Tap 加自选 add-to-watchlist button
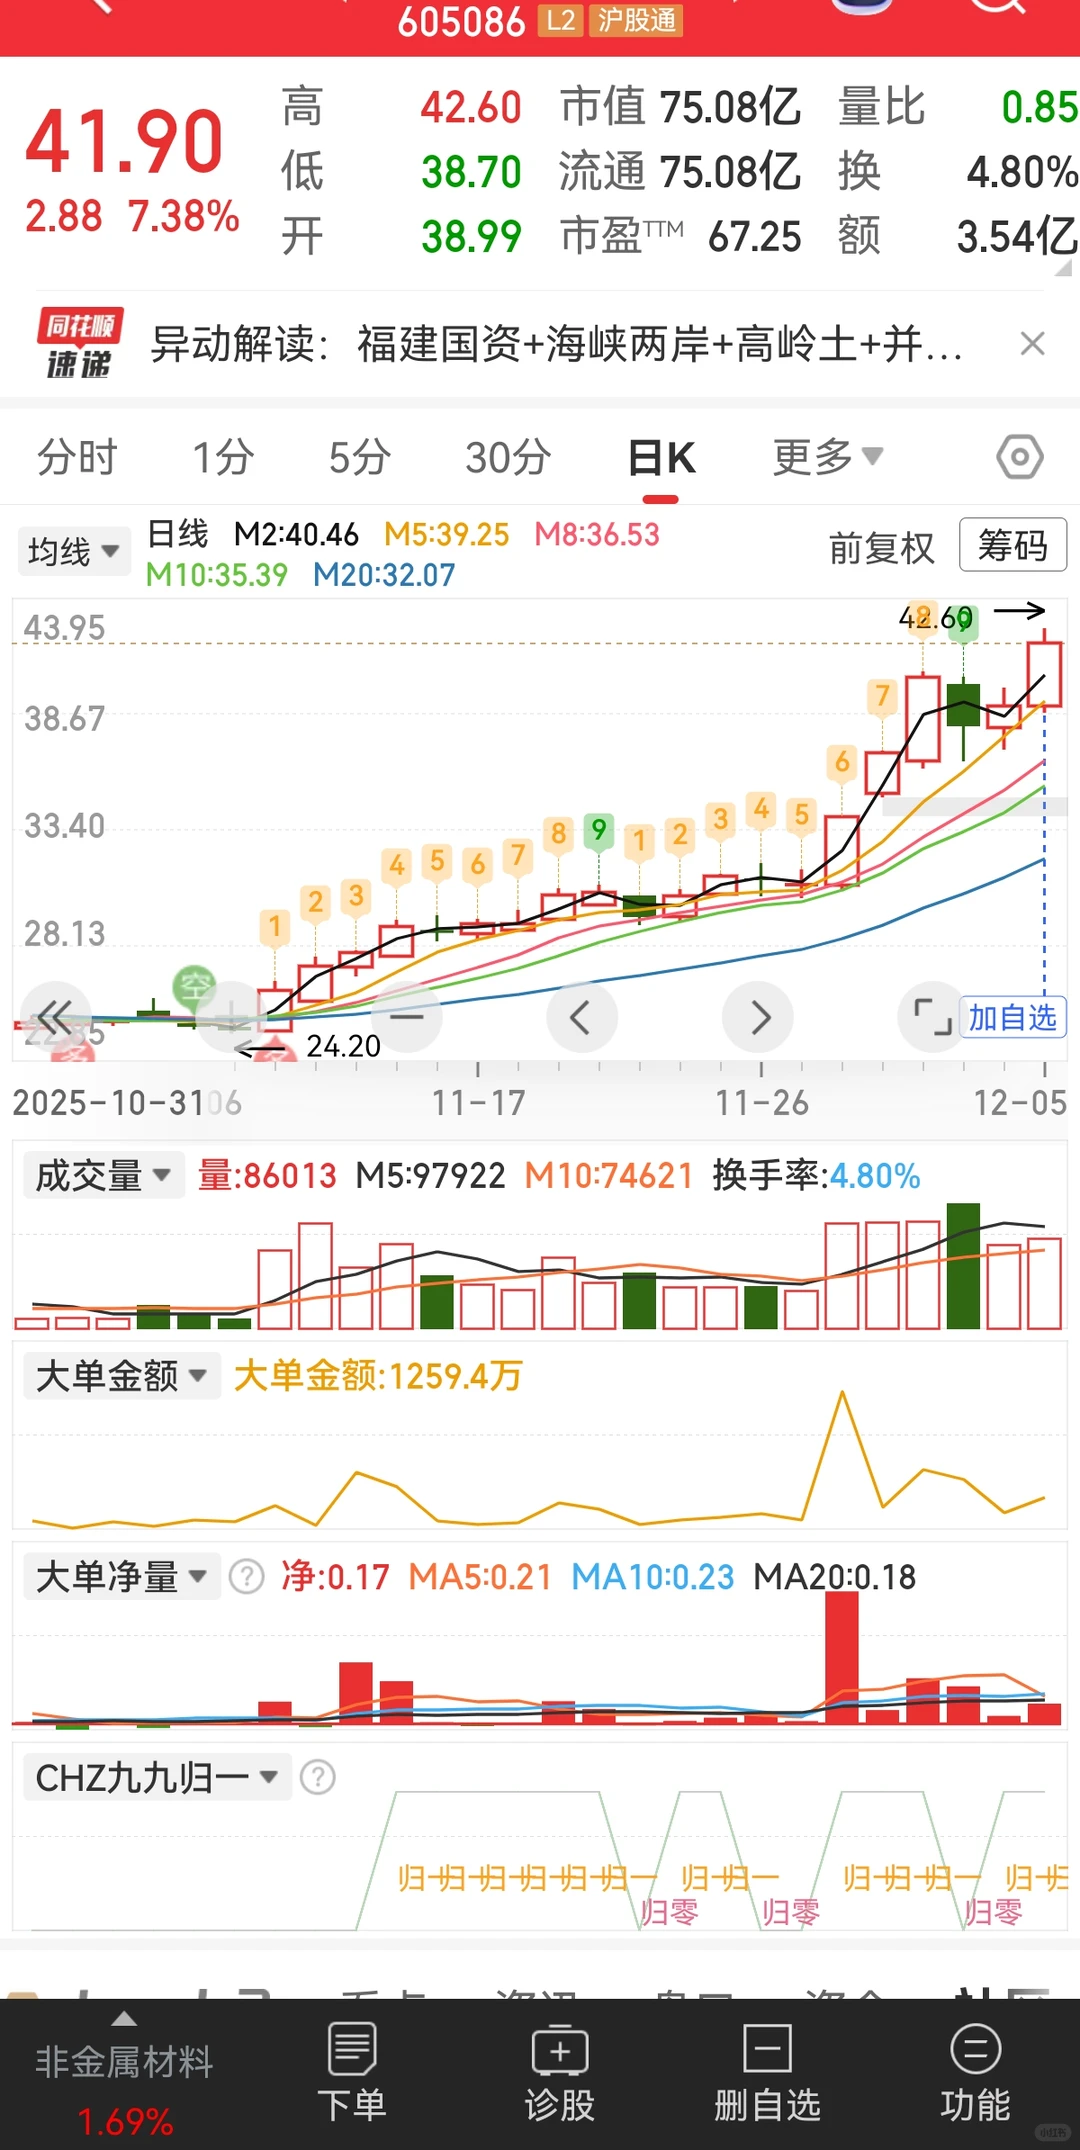The width and height of the screenshot is (1080, 2150). pos(1013,1018)
